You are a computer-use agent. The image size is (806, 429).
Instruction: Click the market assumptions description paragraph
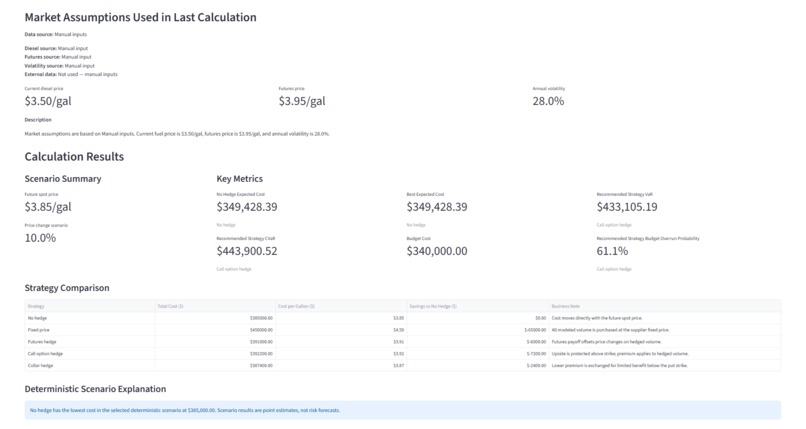click(x=177, y=134)
